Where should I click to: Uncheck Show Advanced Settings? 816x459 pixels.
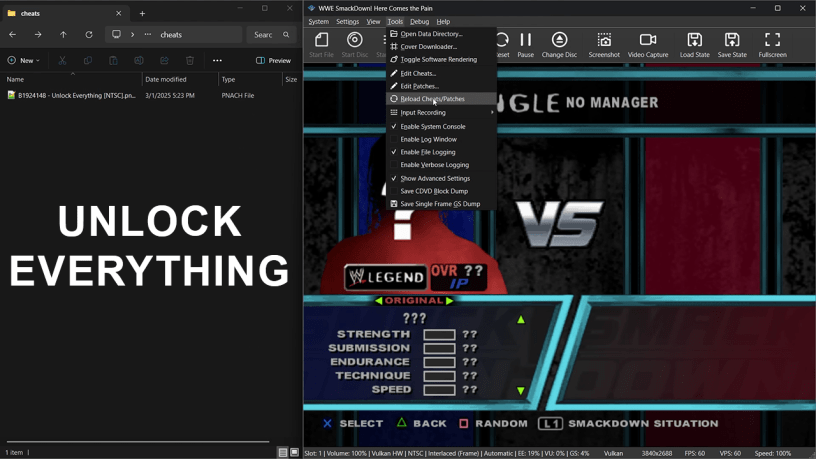pyautogui.click(x=434, y=178)
